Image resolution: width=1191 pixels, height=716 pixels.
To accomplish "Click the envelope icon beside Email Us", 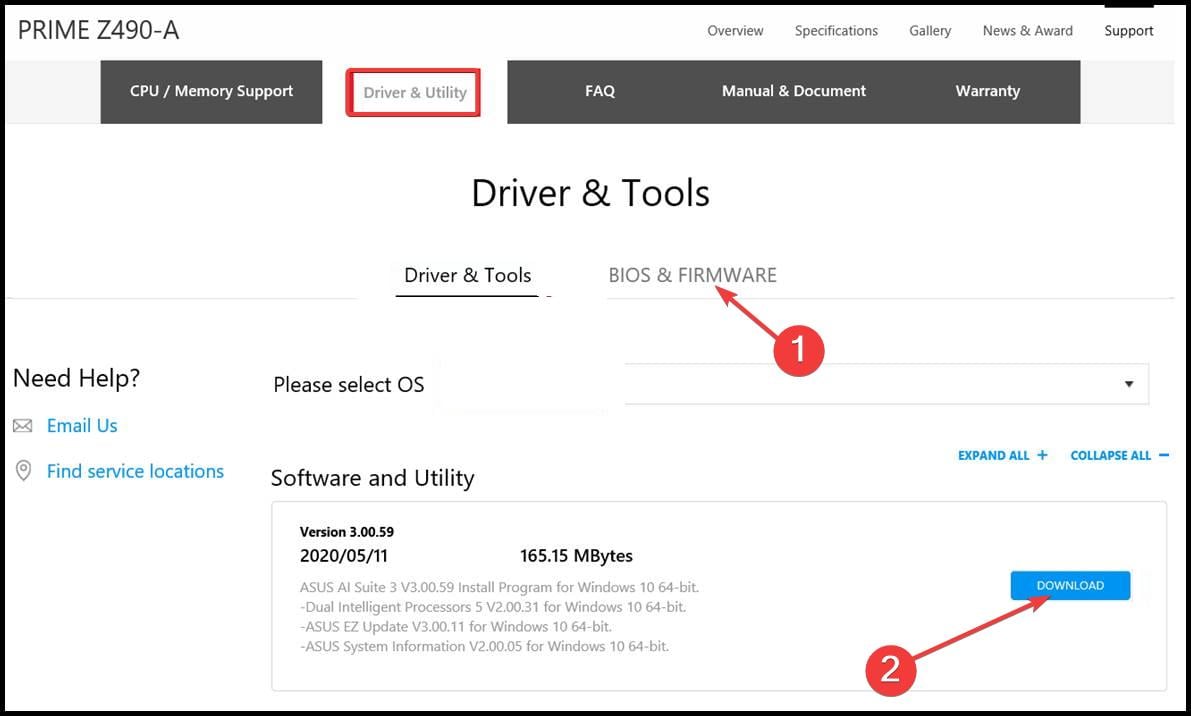I will (22, 426).
